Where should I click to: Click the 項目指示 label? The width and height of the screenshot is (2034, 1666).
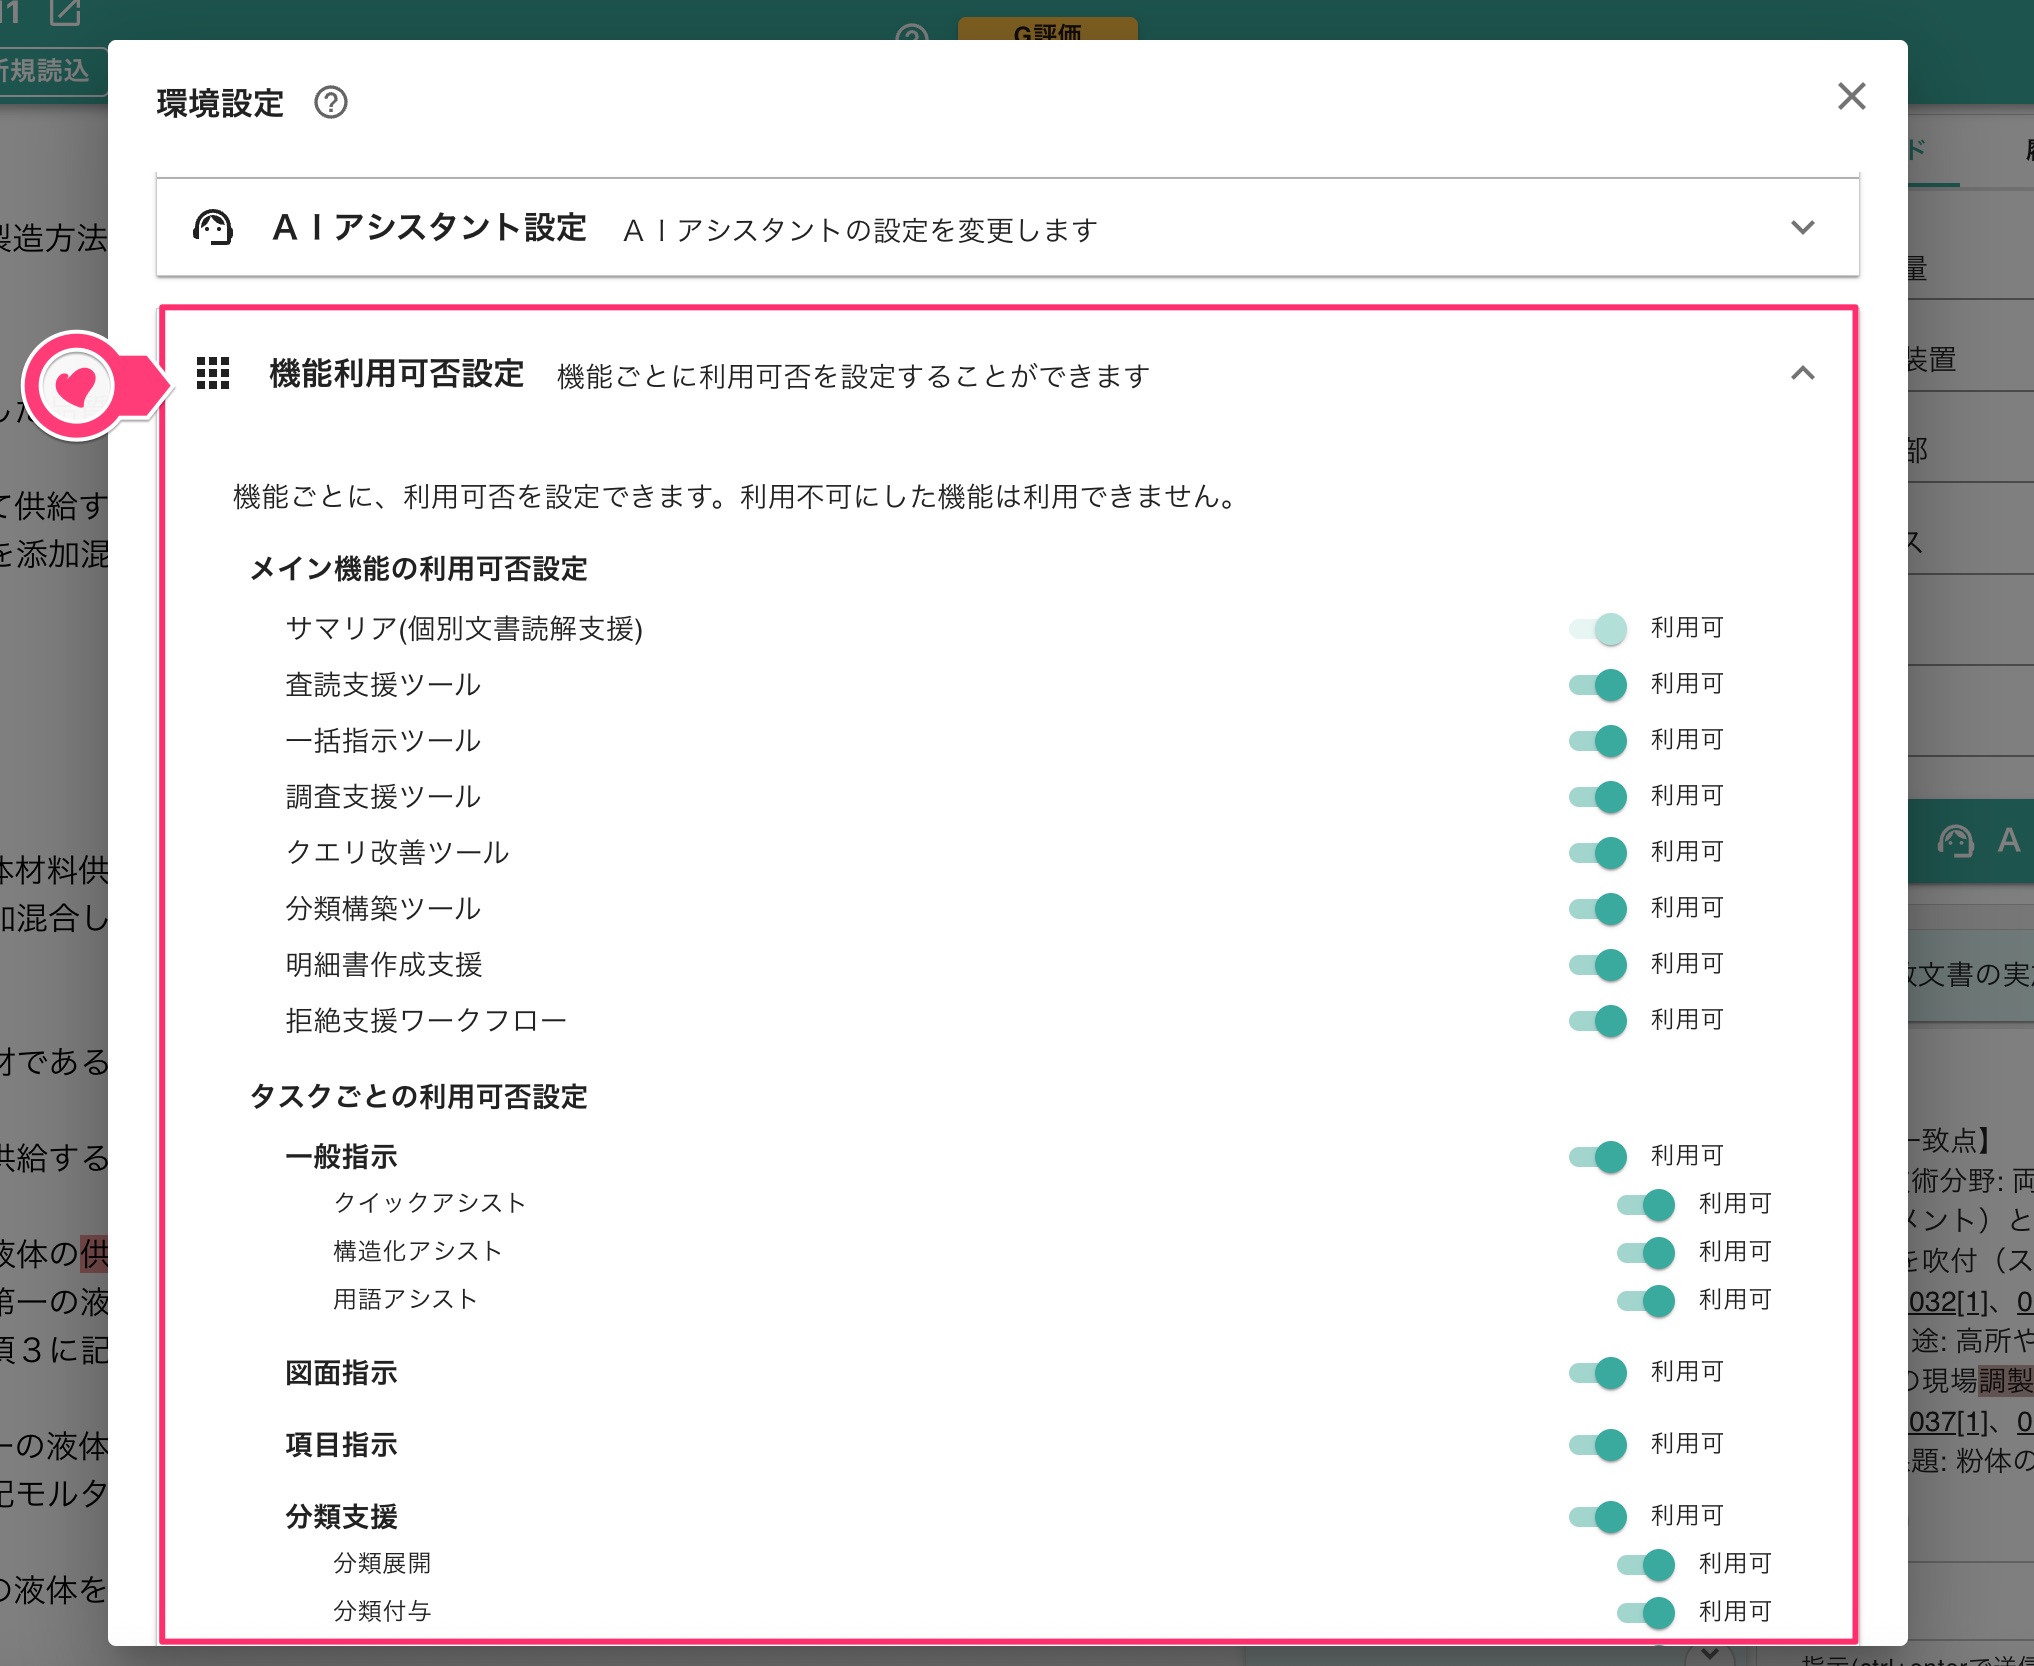point(341,1445)
